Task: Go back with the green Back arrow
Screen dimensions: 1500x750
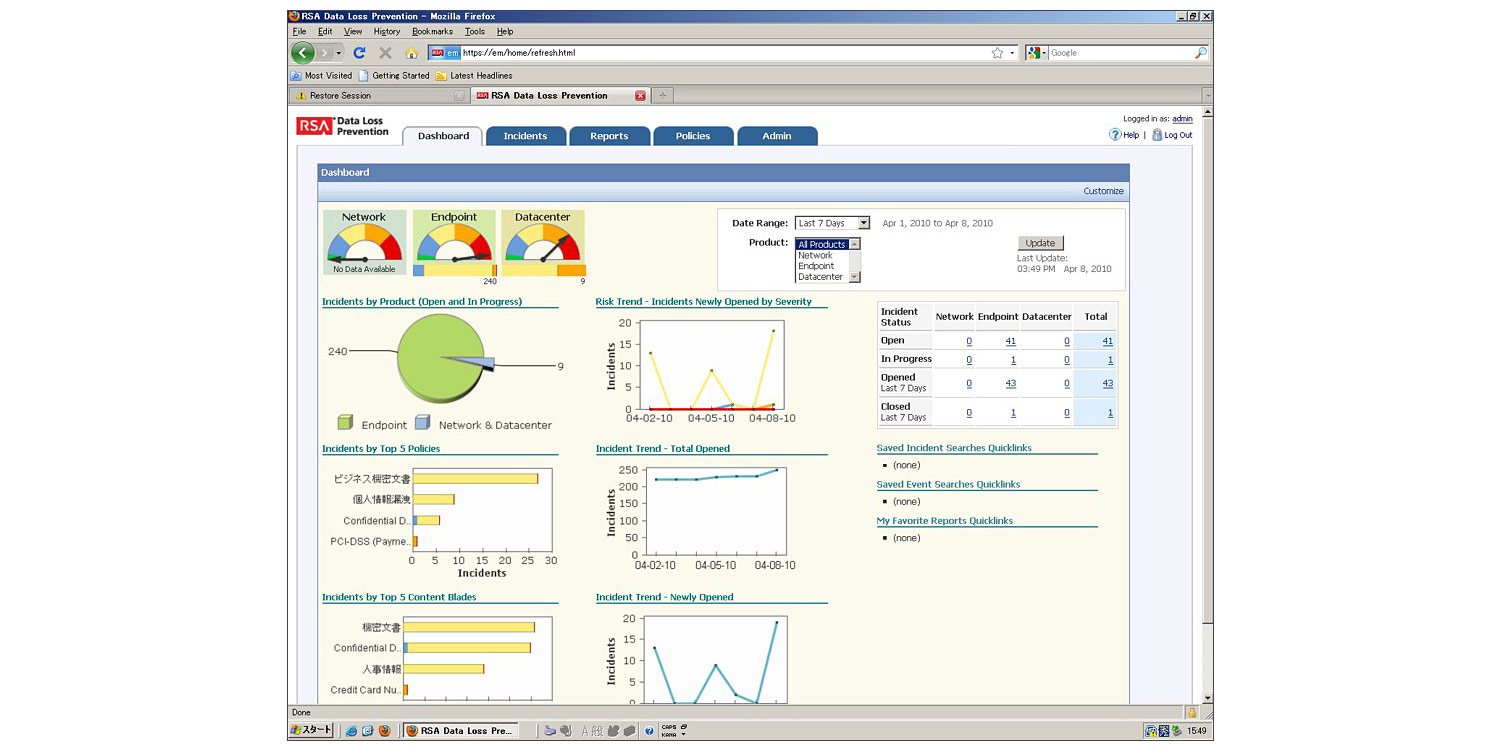Action: click(x=302, y=53)
